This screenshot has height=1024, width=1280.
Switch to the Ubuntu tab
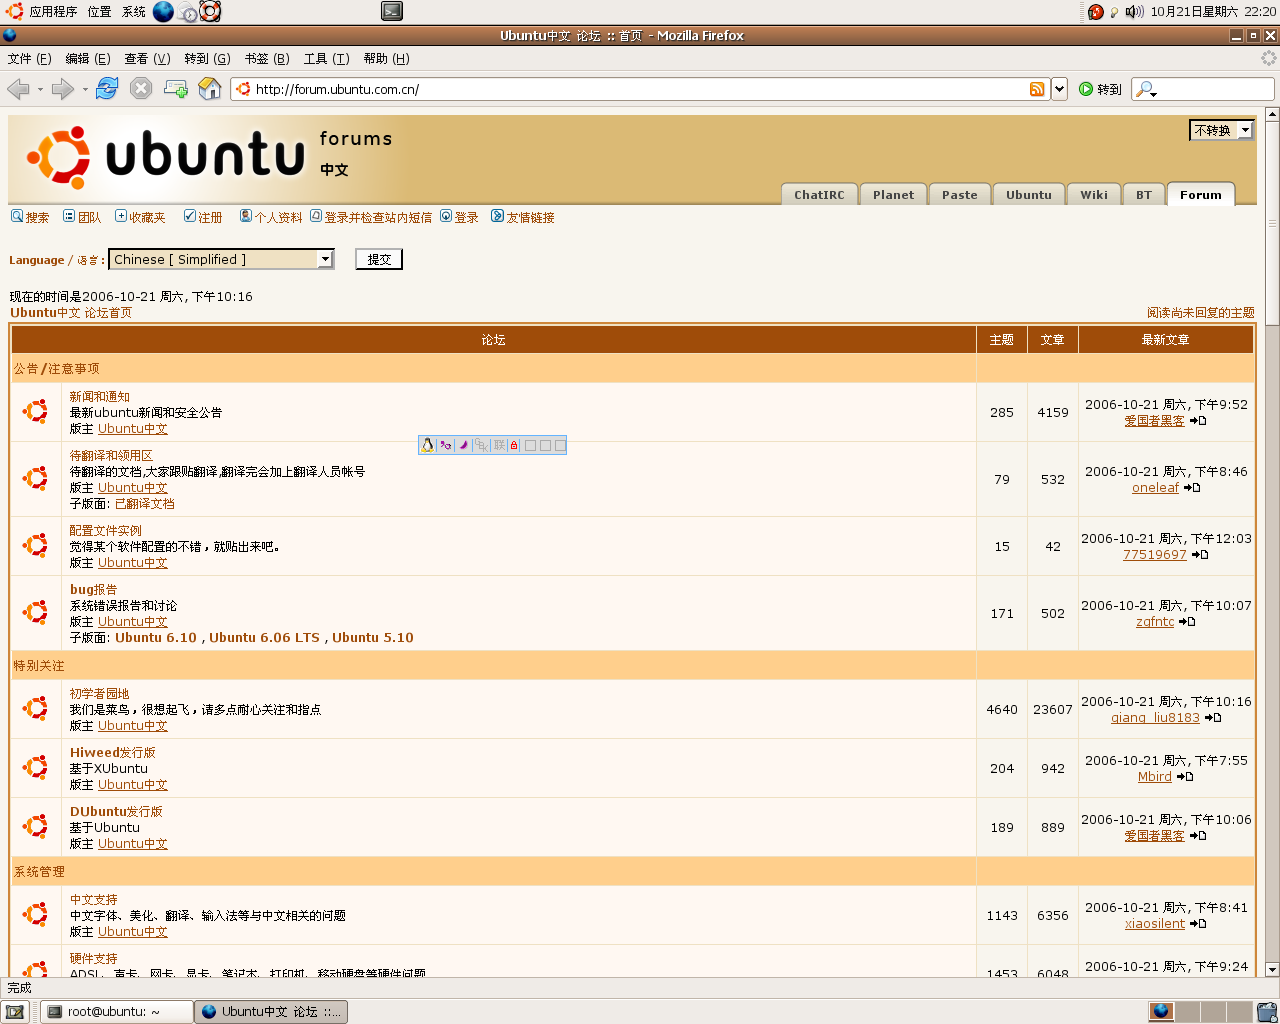[1029, 195]
